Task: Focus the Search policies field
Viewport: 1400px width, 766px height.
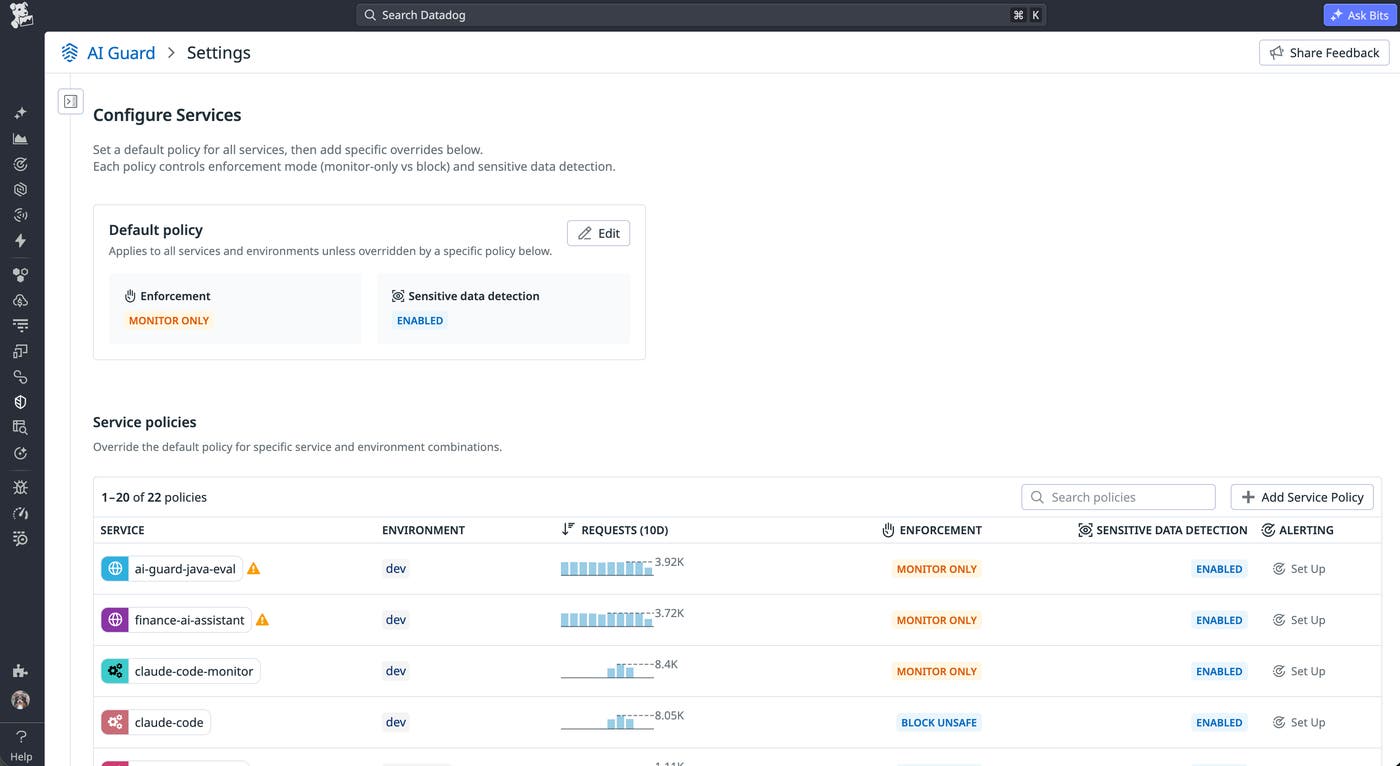Action: [x=1118, y=497]
